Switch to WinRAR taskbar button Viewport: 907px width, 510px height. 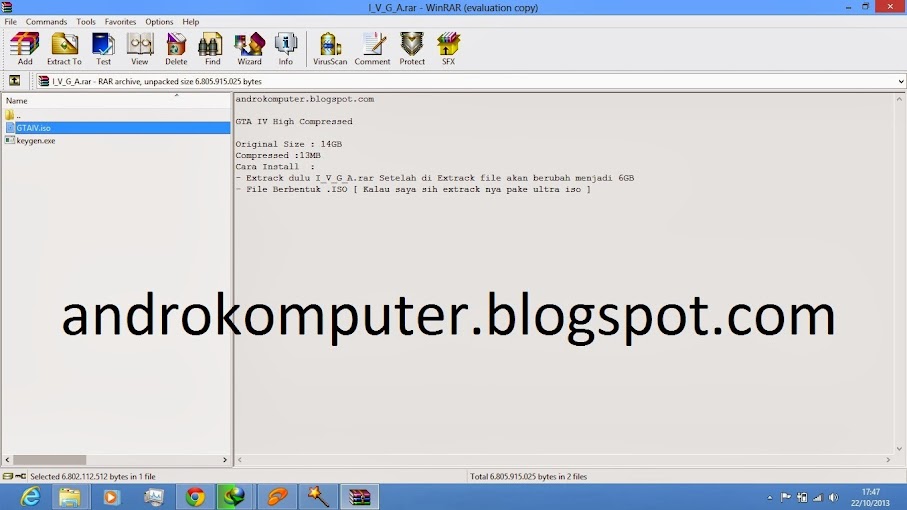[x=359, y=497]
